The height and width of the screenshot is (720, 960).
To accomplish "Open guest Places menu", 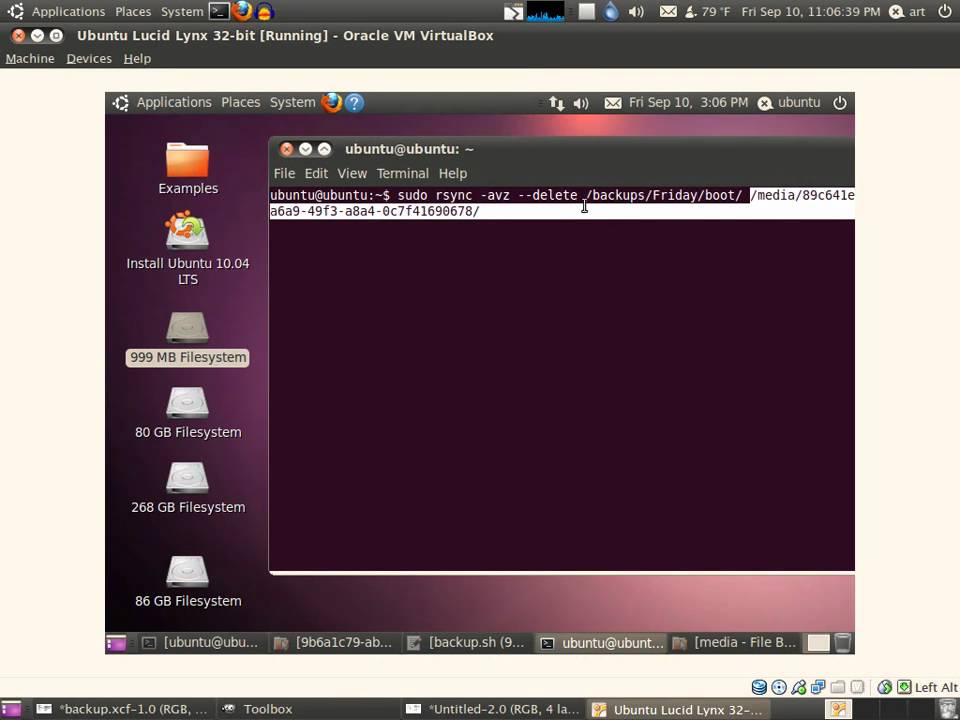I will click(241, 102).
